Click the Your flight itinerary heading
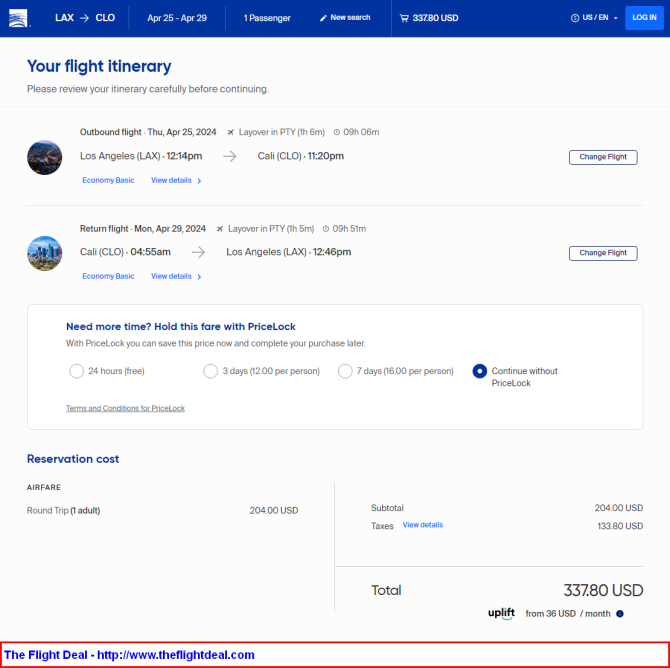The height and width of the screenshot is (668, 670). pos(99,66)
